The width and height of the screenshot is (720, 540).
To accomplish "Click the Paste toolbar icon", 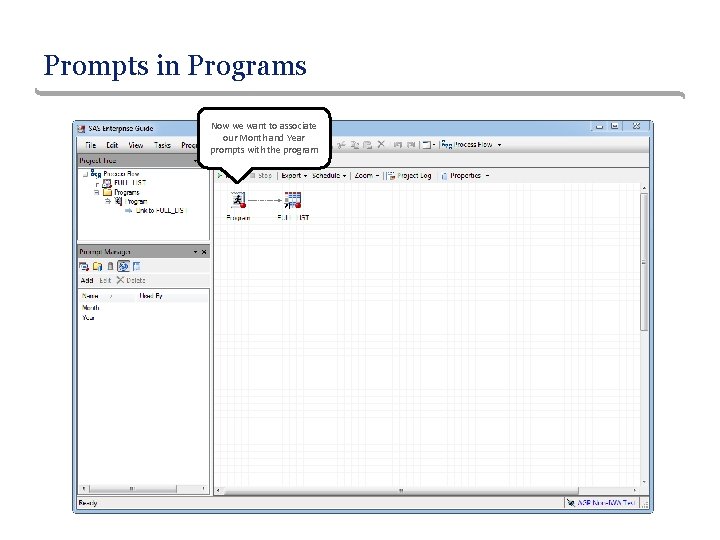I will click(367, 145).
